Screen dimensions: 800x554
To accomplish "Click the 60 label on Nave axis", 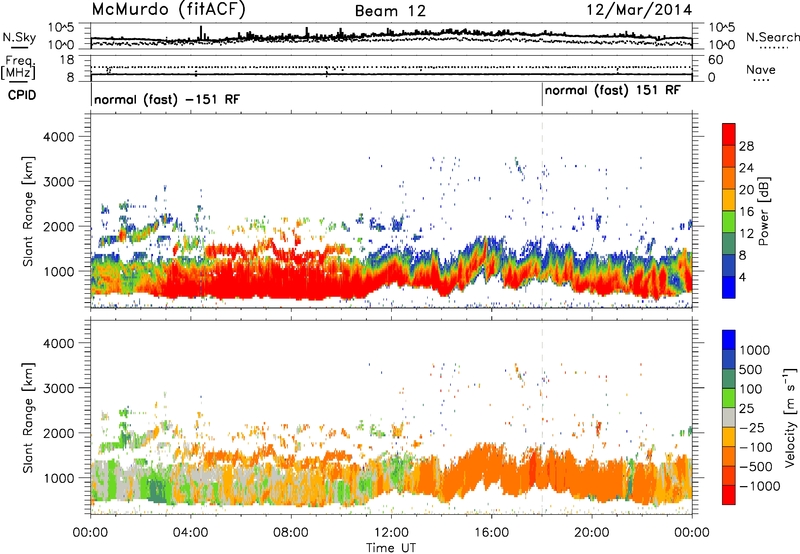I will pyautogui.click(x=716, y=60).
